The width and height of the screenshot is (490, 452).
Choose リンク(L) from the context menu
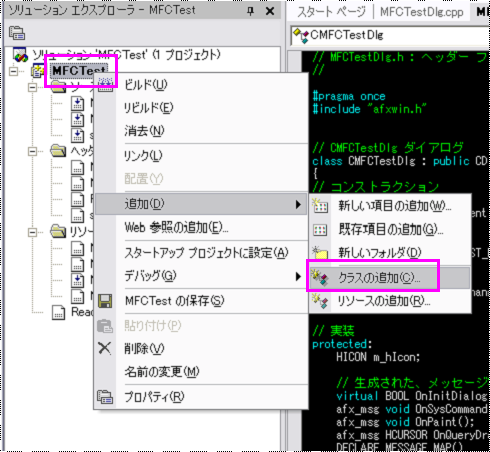pos(201,156)
